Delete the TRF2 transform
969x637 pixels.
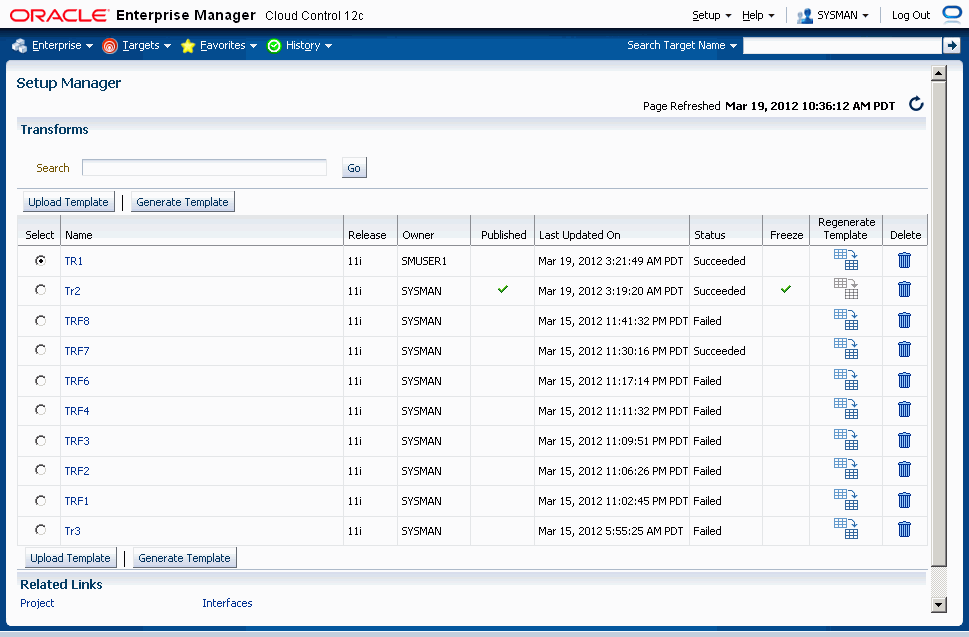[x=904, y=469]
